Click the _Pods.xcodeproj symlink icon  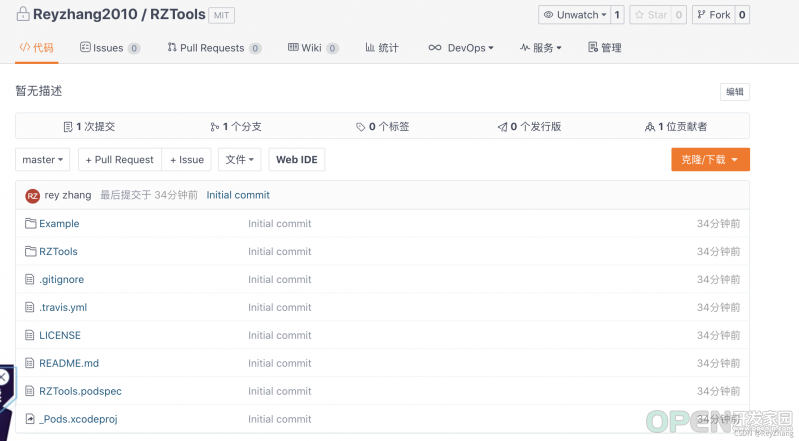[x=30, y=419]
